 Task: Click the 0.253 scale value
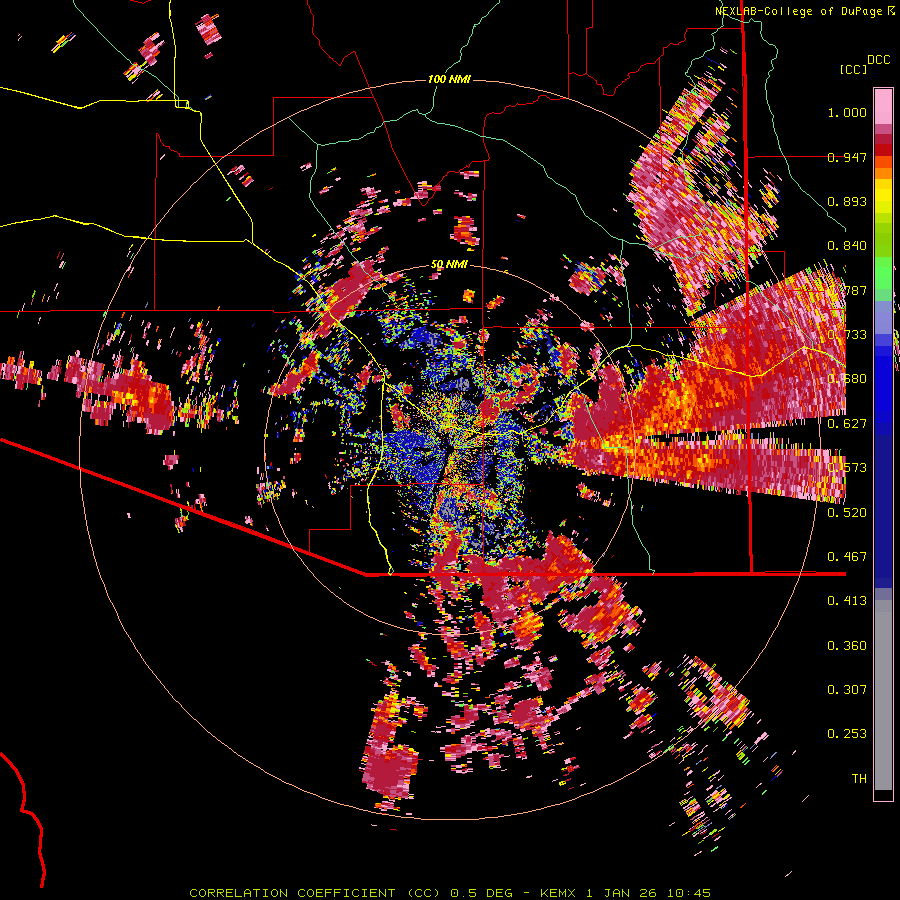tap(847, 734)
